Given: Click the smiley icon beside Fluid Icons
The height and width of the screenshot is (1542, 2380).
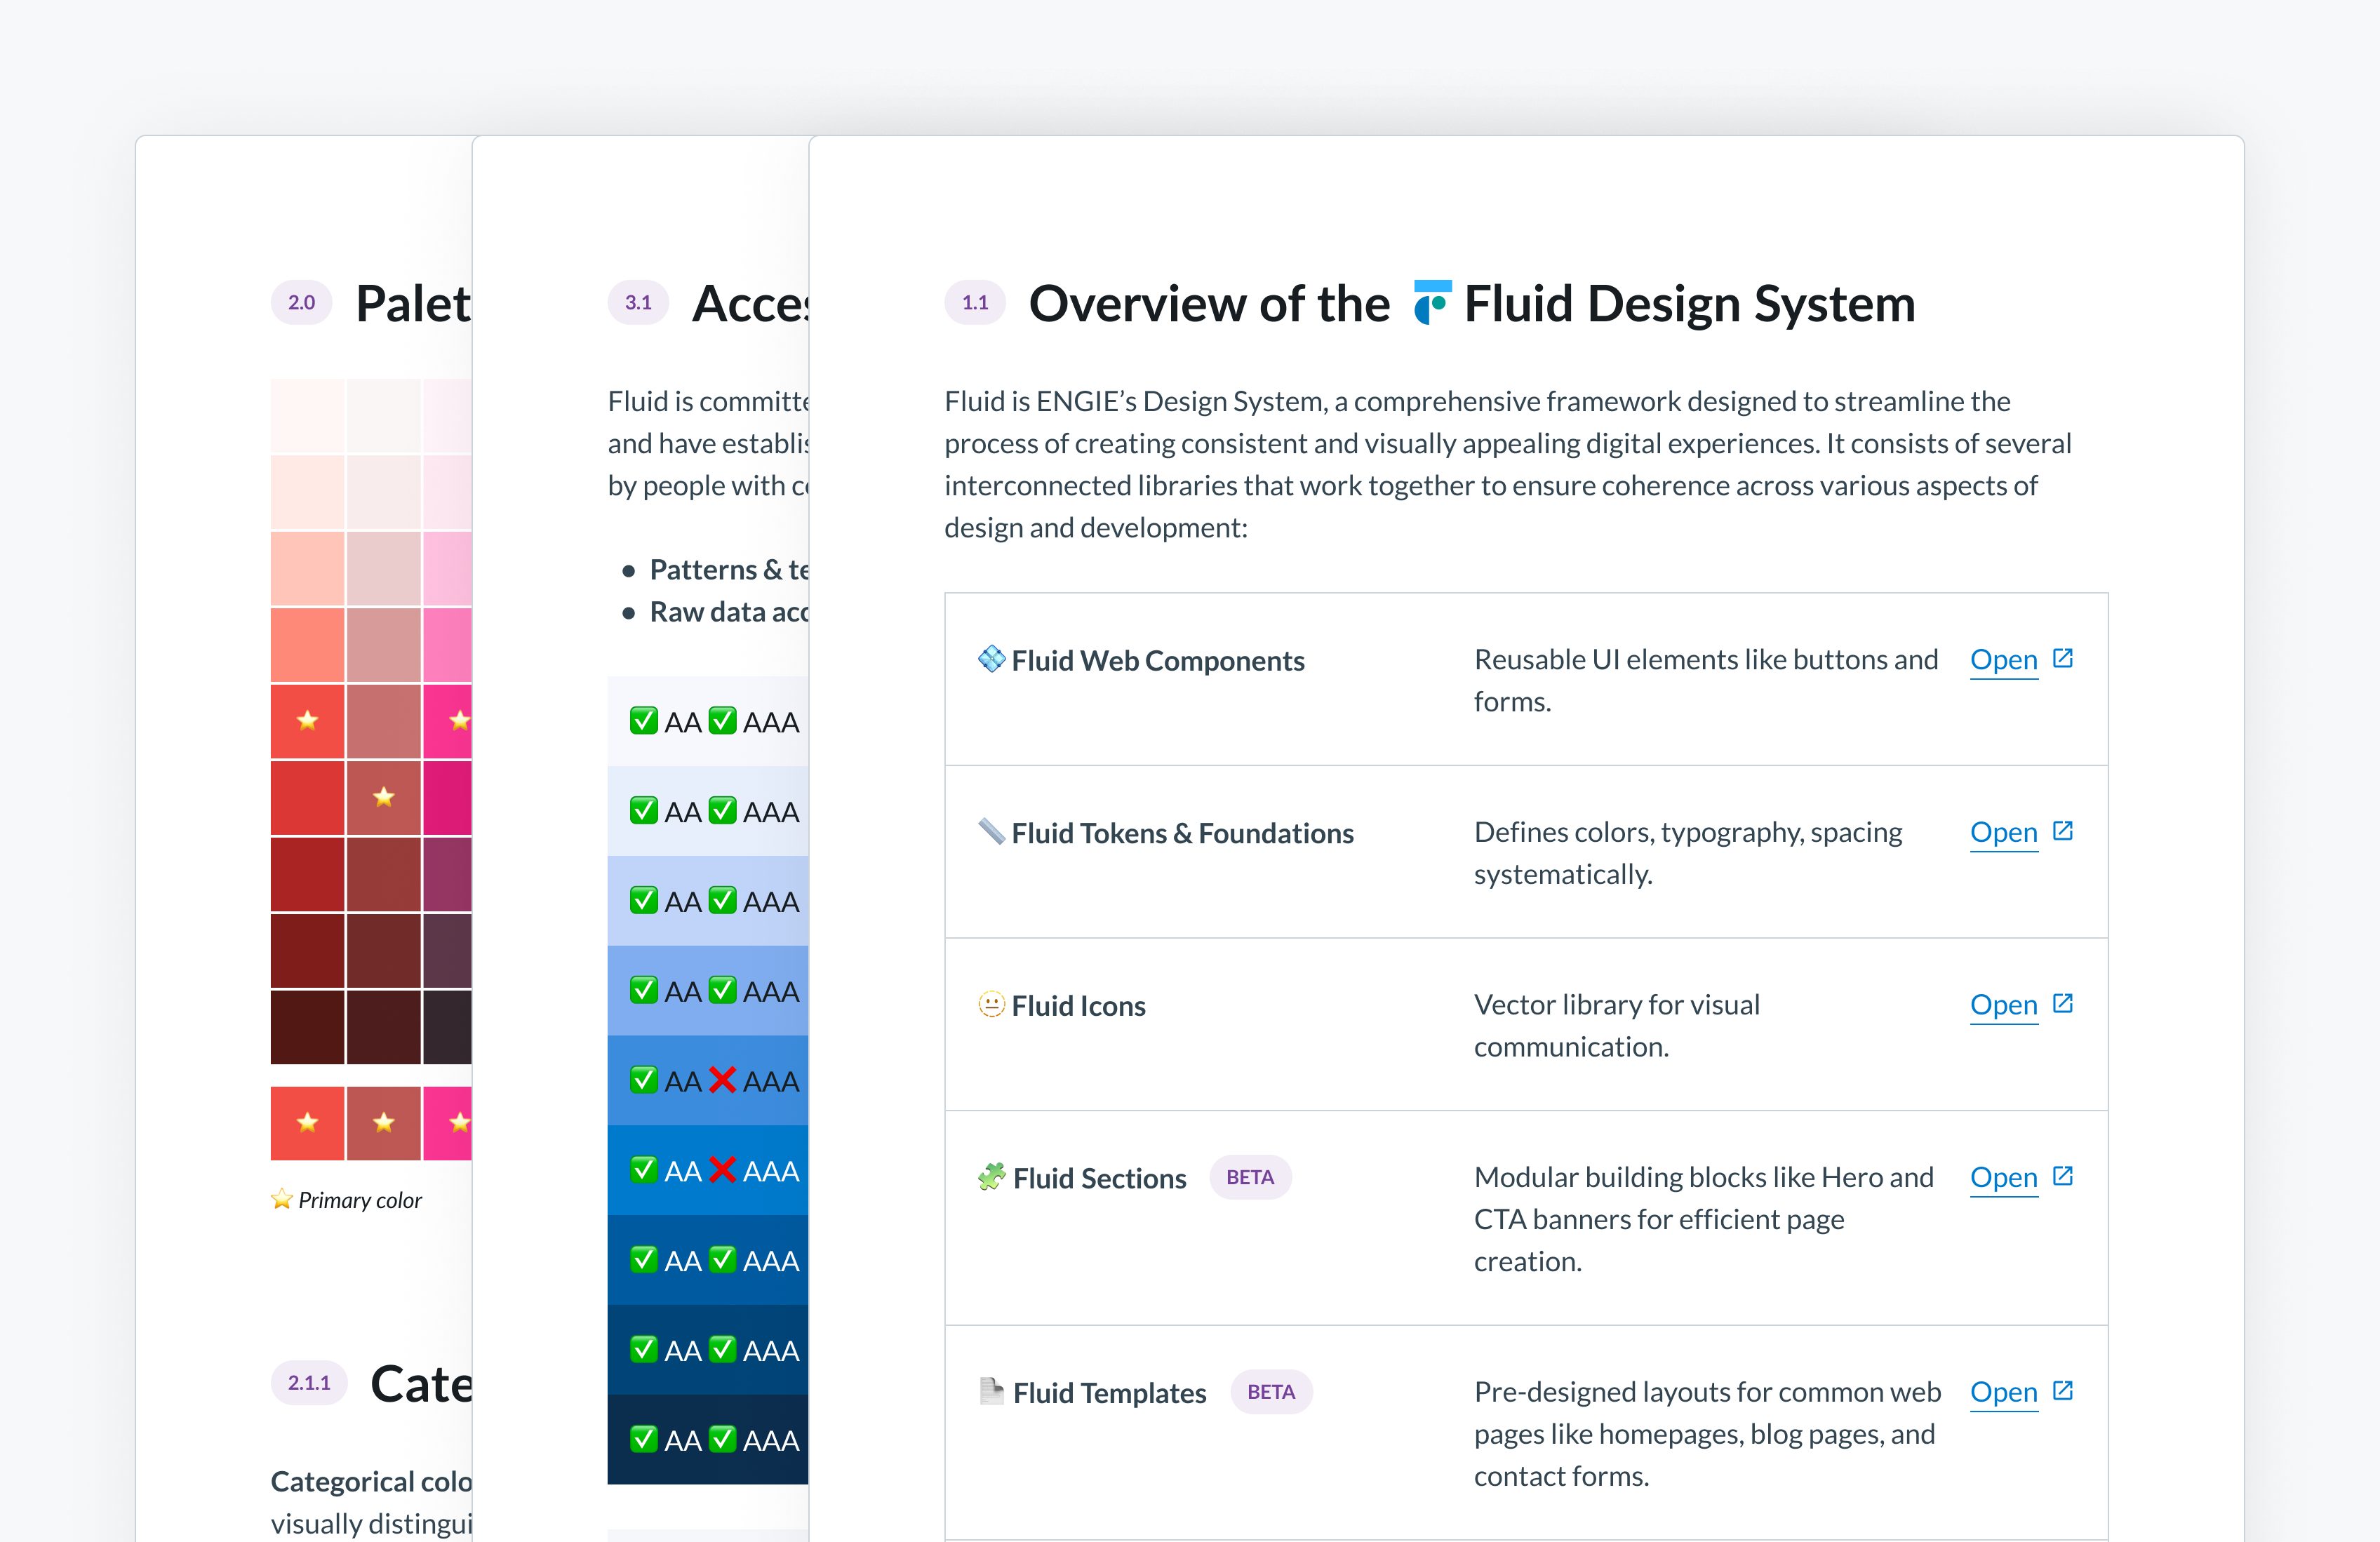Looking at the screenshot, I should pyautogui.click(x=991, y=1004).
